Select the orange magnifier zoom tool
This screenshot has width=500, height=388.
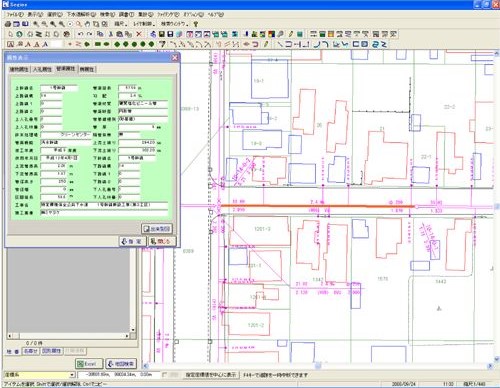click(79, 24)
